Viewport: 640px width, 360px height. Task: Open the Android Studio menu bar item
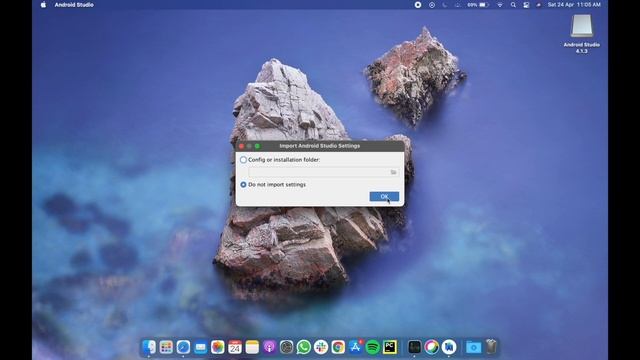tap(74, 5)
